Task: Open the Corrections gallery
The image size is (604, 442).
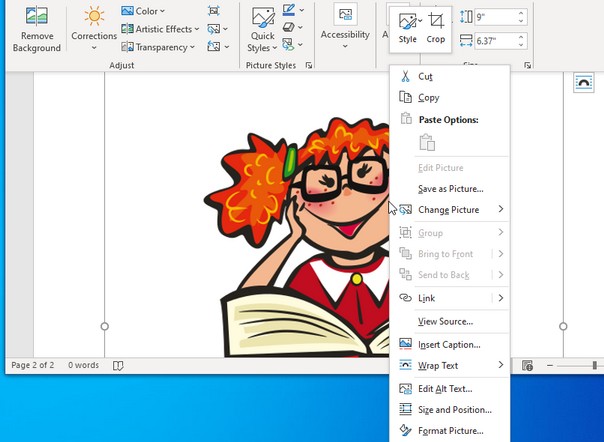Action: [94, 30]
